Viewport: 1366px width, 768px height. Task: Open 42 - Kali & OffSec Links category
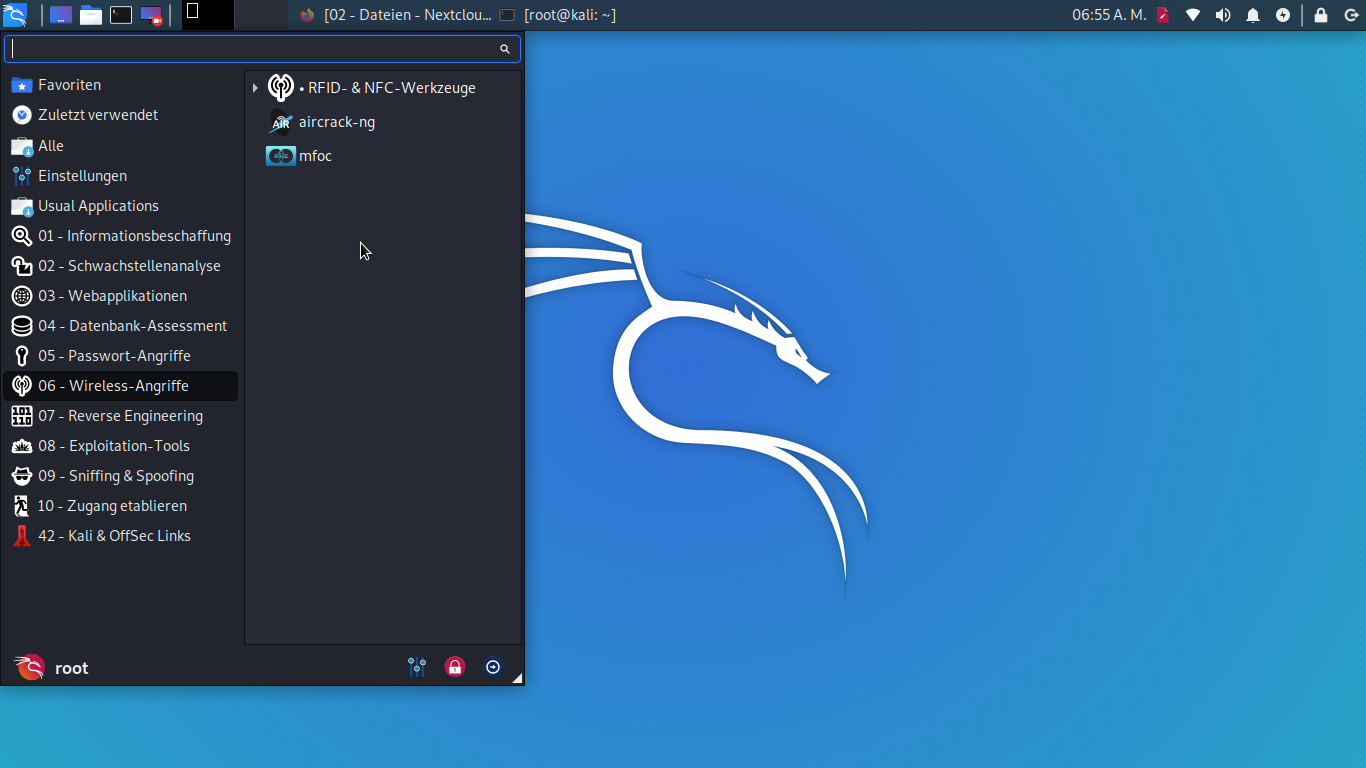(121, 536)
